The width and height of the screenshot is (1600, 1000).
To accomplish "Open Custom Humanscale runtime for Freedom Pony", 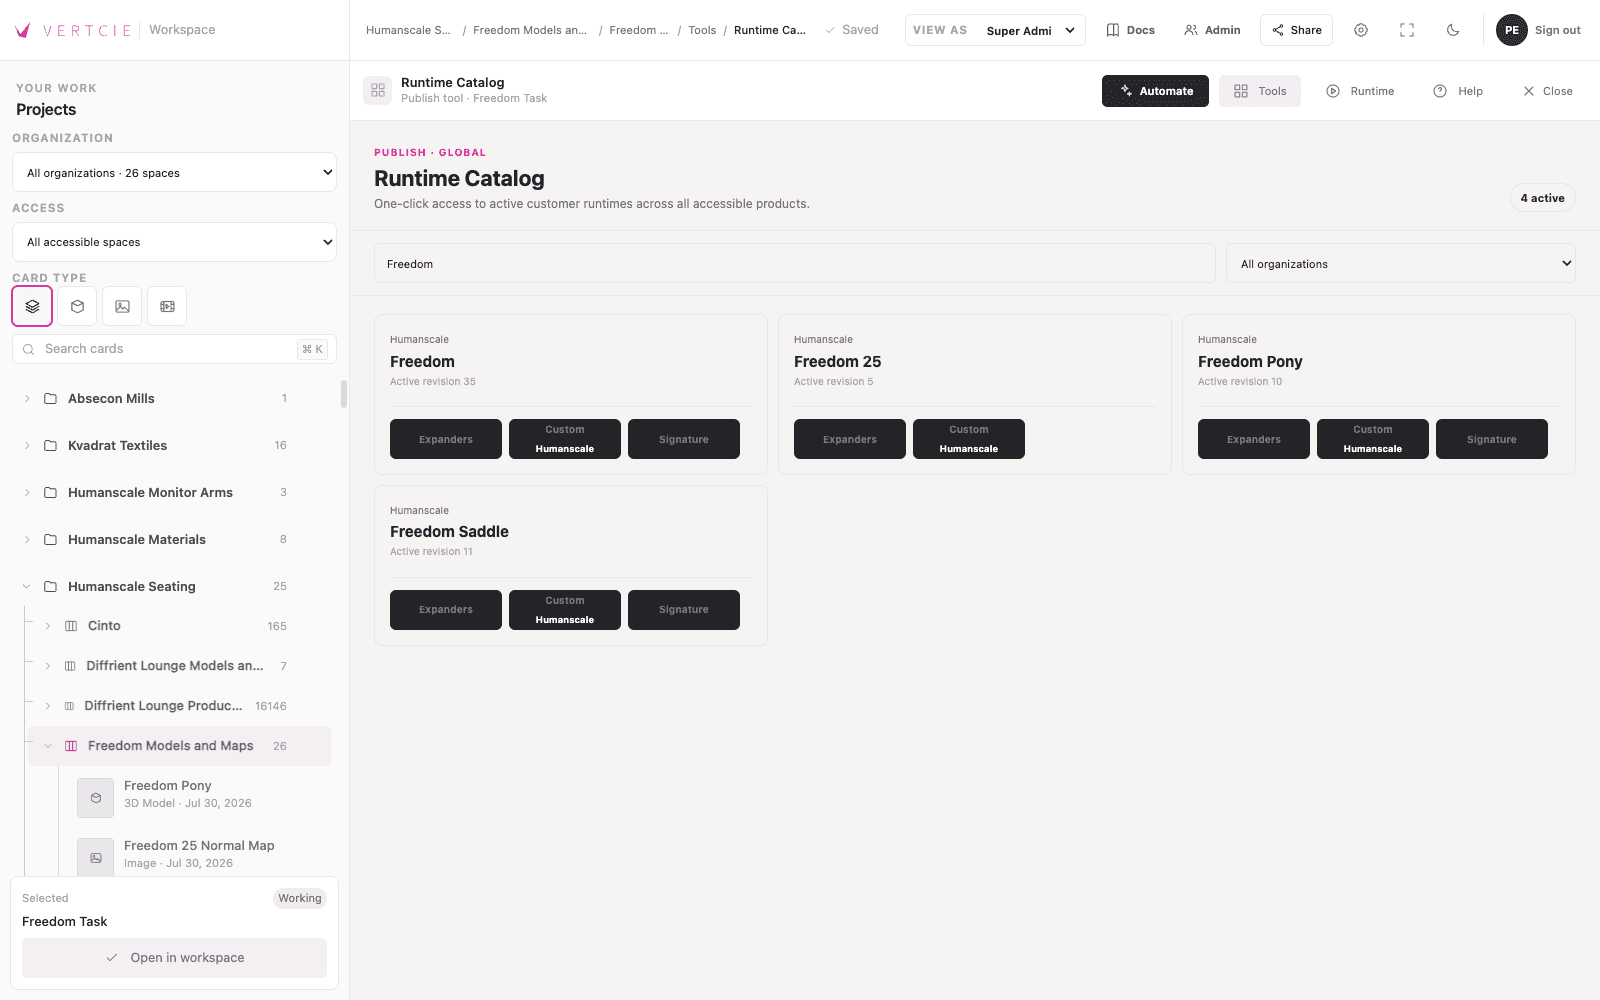I will (1373, 439).
